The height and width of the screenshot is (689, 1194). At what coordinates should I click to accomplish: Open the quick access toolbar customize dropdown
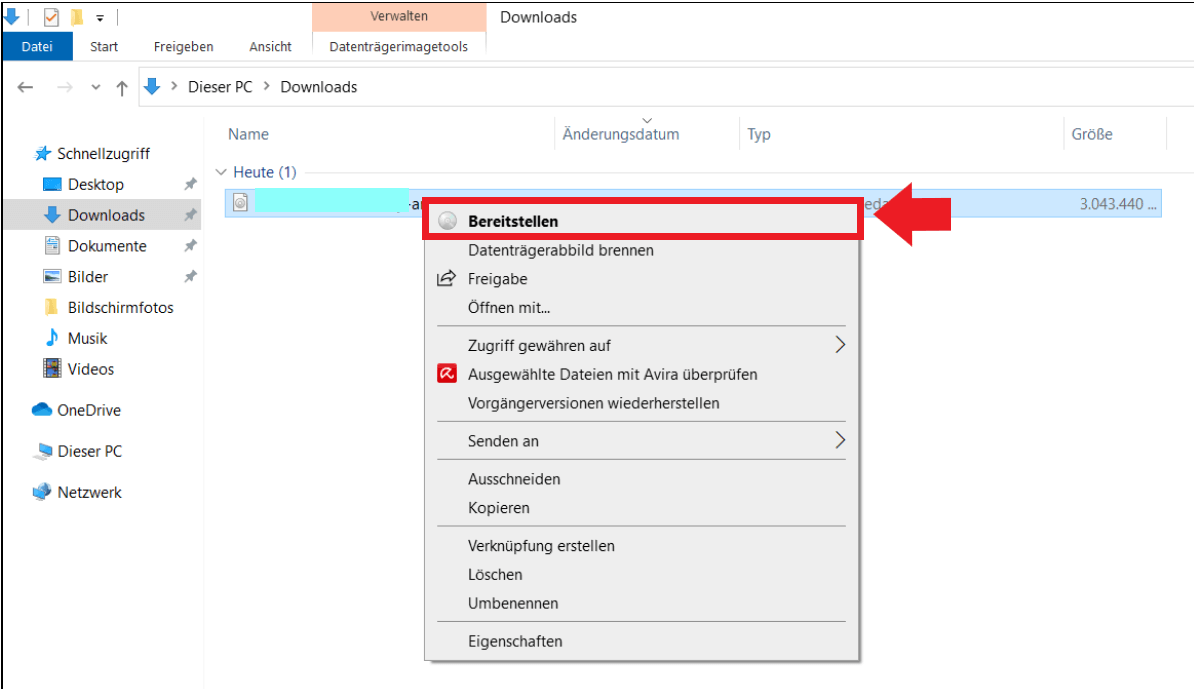tap(100, 18)
